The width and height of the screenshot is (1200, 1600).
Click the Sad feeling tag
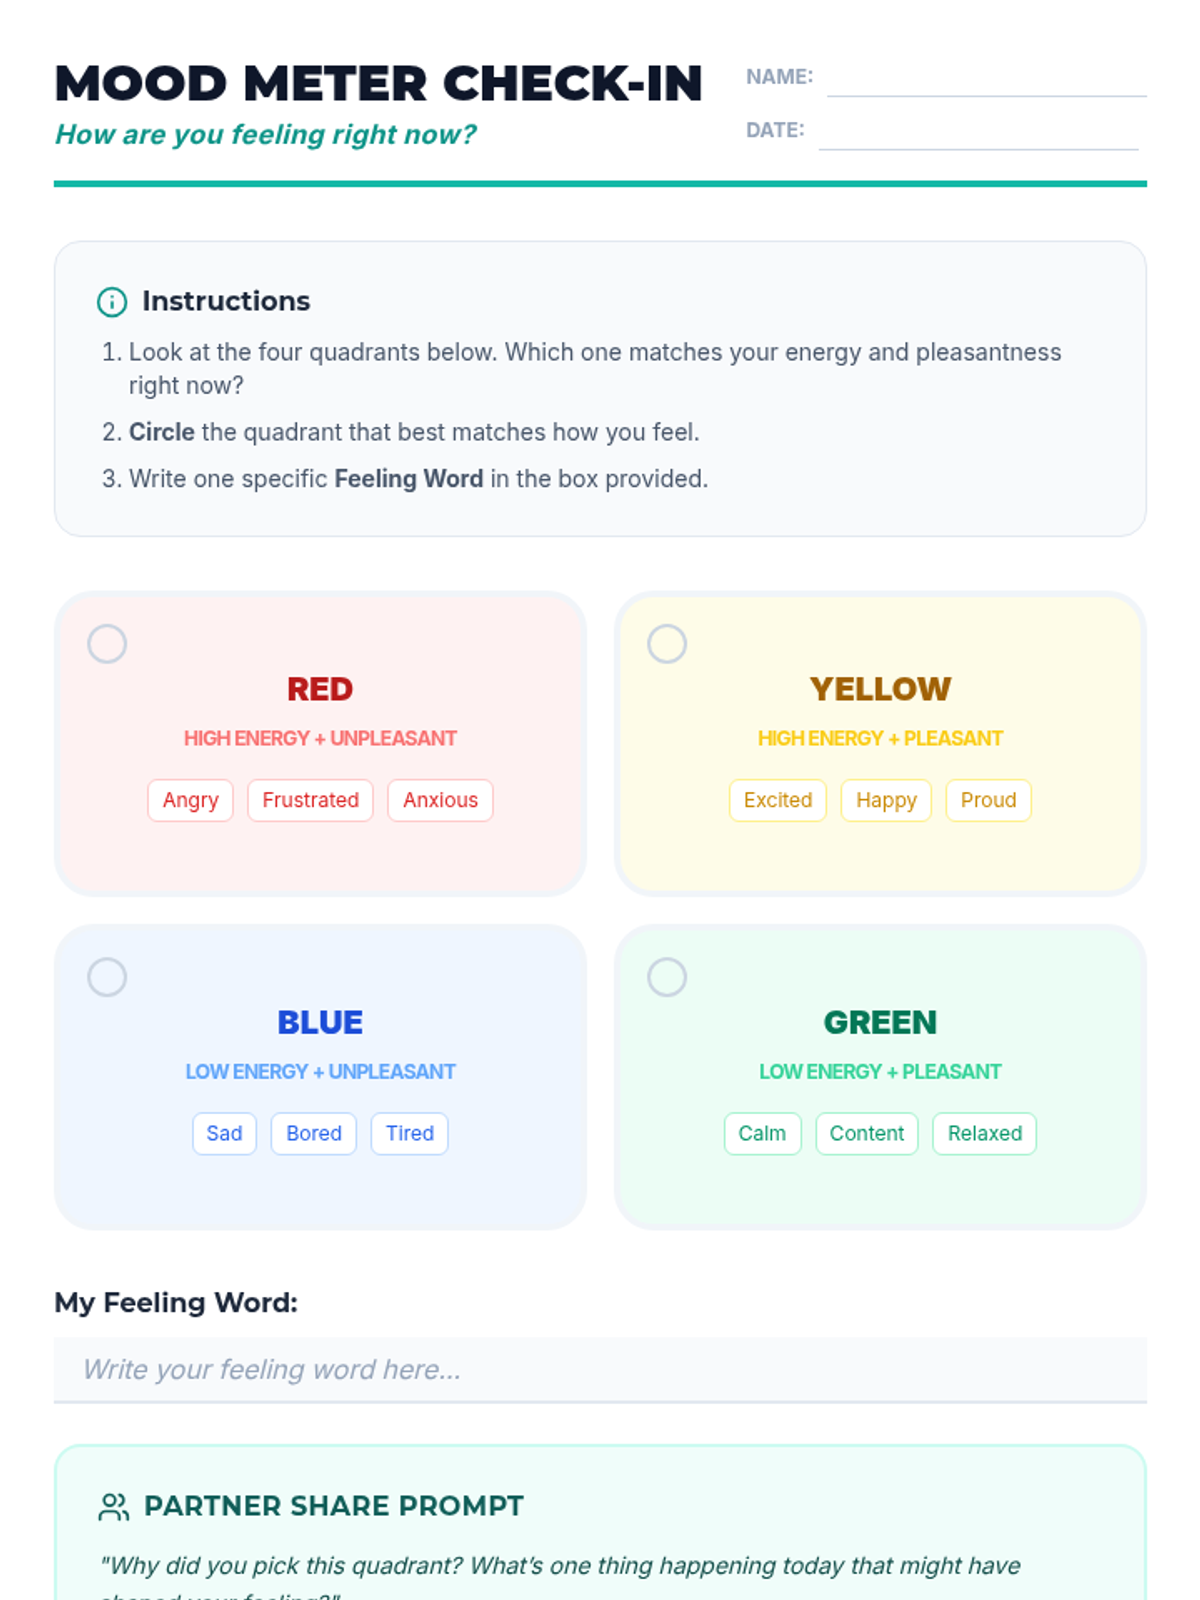[224, 1133]
